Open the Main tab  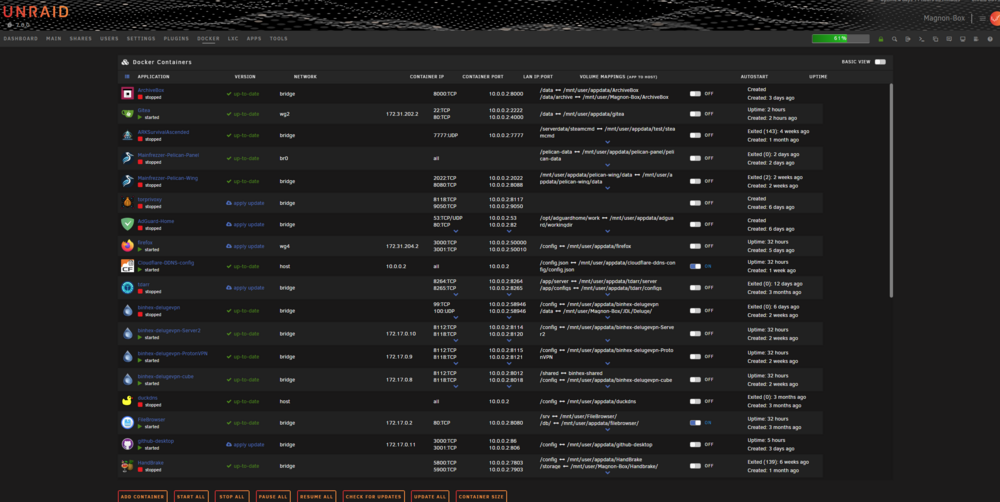tap(54, 39)
